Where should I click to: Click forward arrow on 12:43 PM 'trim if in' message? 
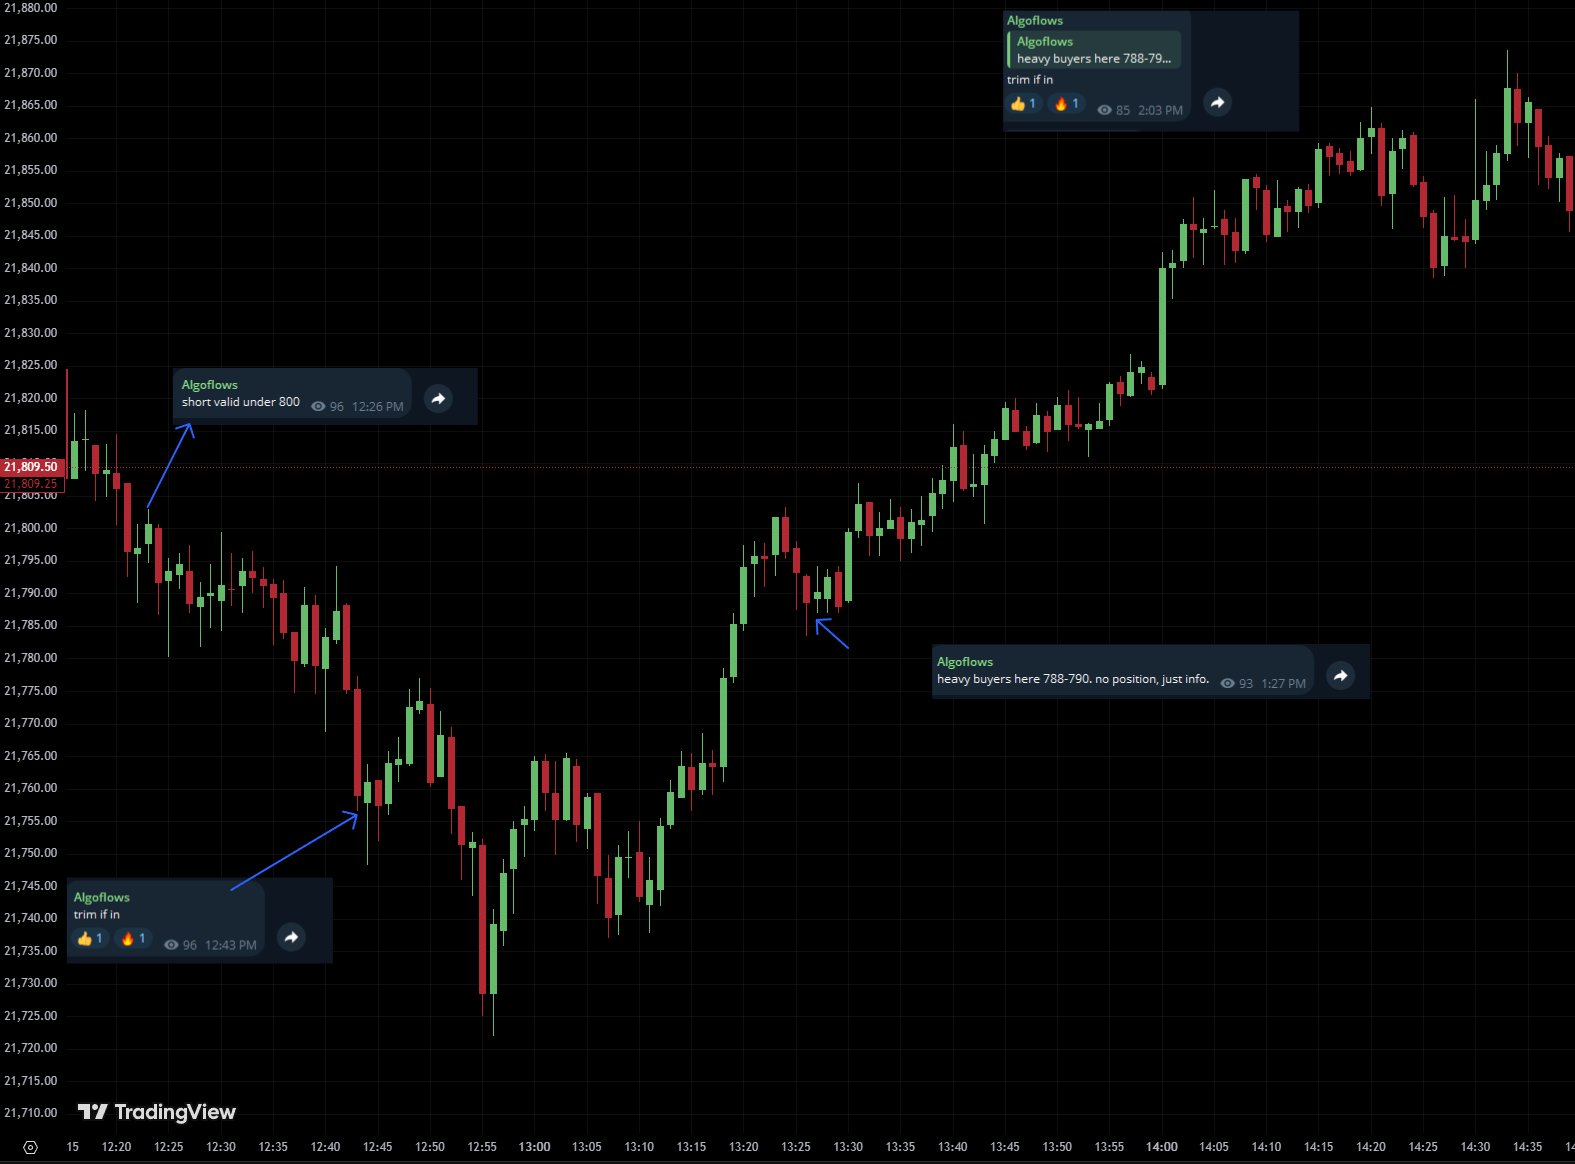(x=291, y=937)
